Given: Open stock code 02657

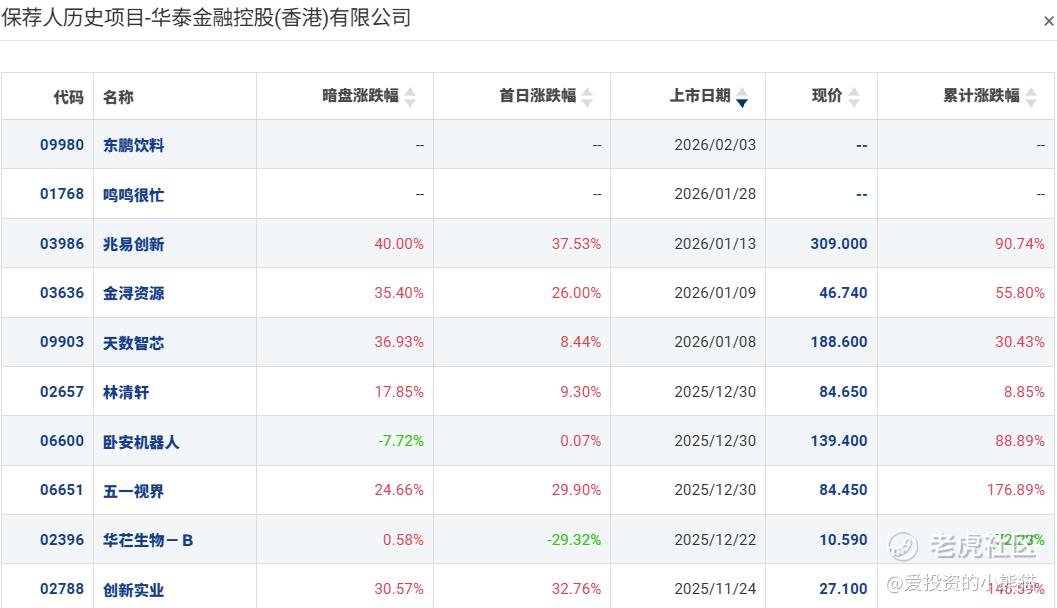Looking at the screenshot, I should tap(62, 392).
